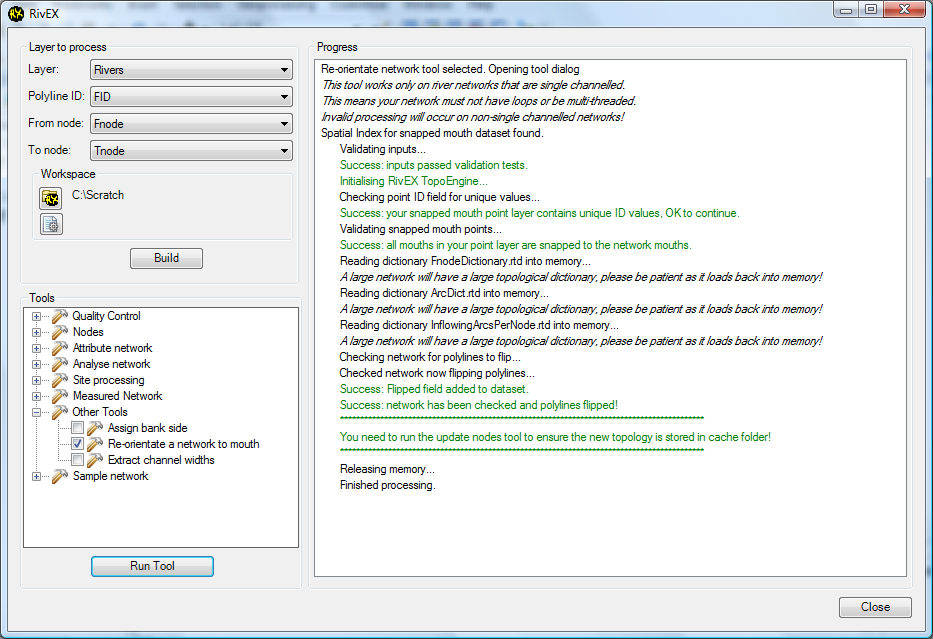
Task: Click the hammer icon beside Assign bank side
Action: 95,428
